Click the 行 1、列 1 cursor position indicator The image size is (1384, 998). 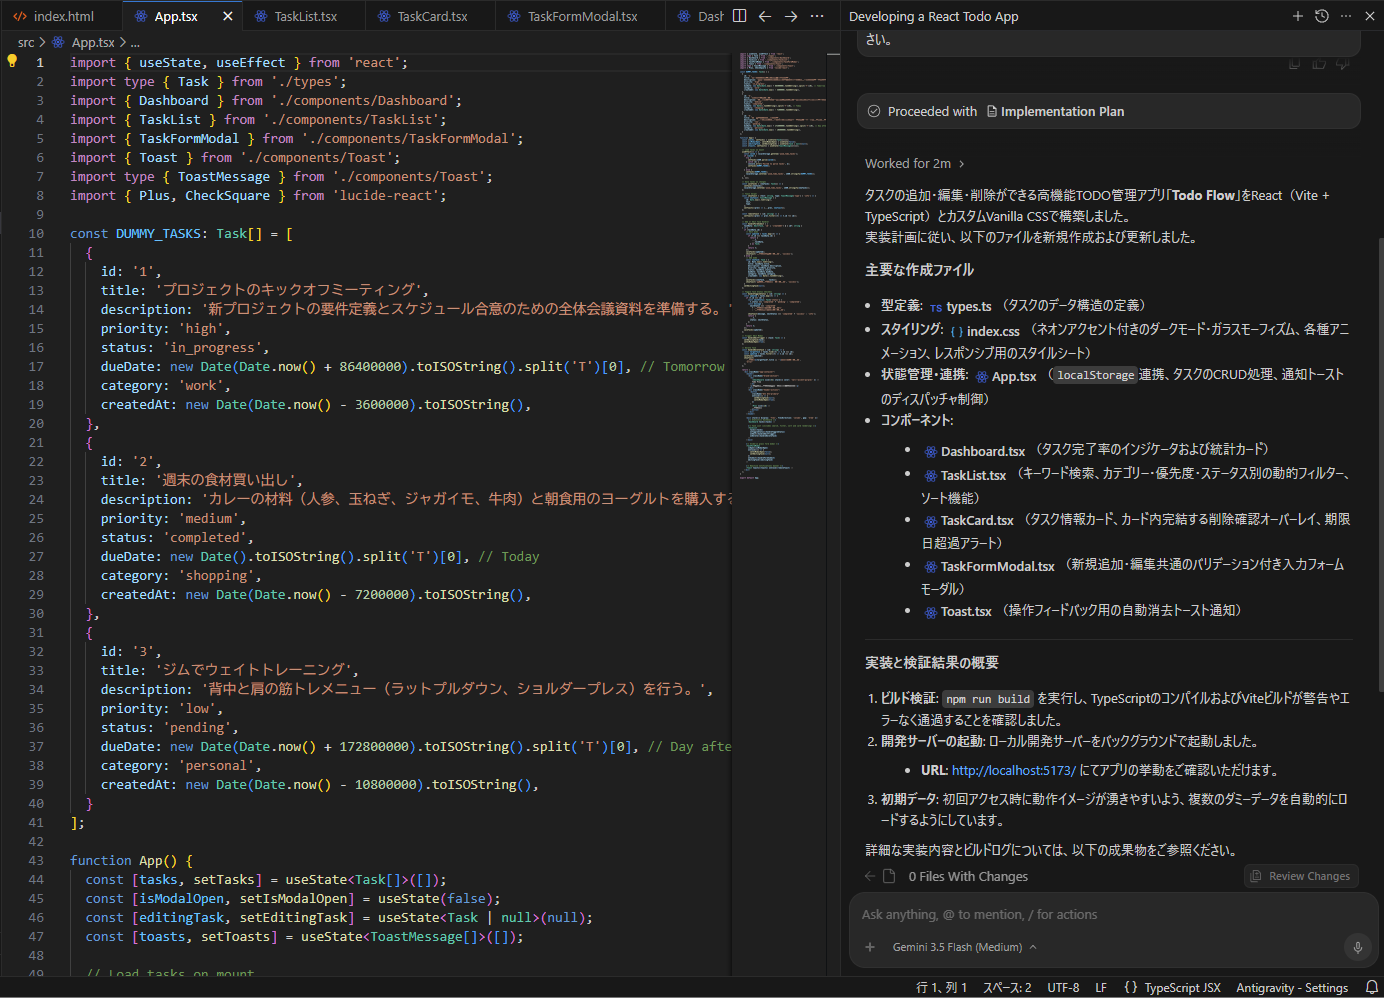click(941, 987)
